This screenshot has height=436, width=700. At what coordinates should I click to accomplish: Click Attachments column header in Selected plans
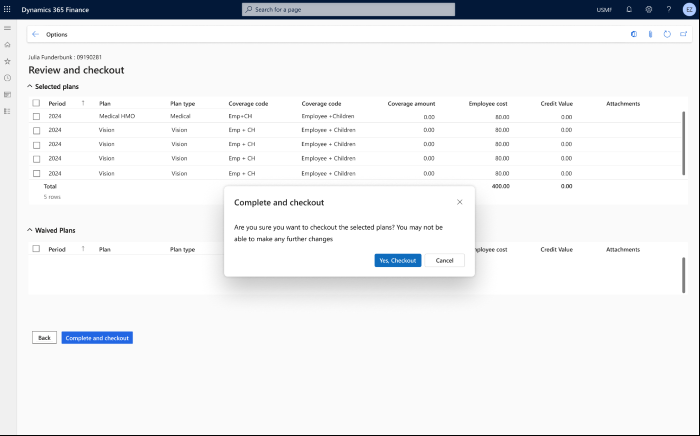point(623,104)
